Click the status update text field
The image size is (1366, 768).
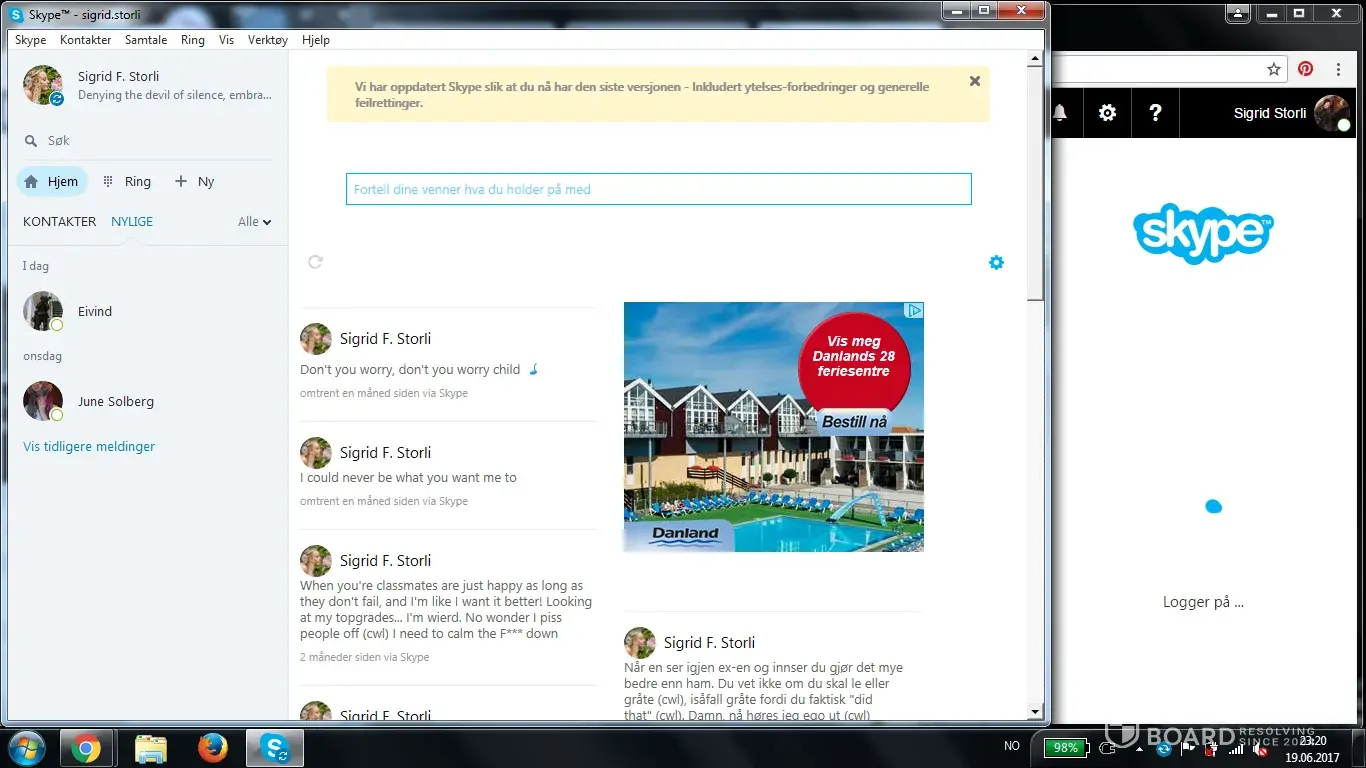[x=658, y=189]
